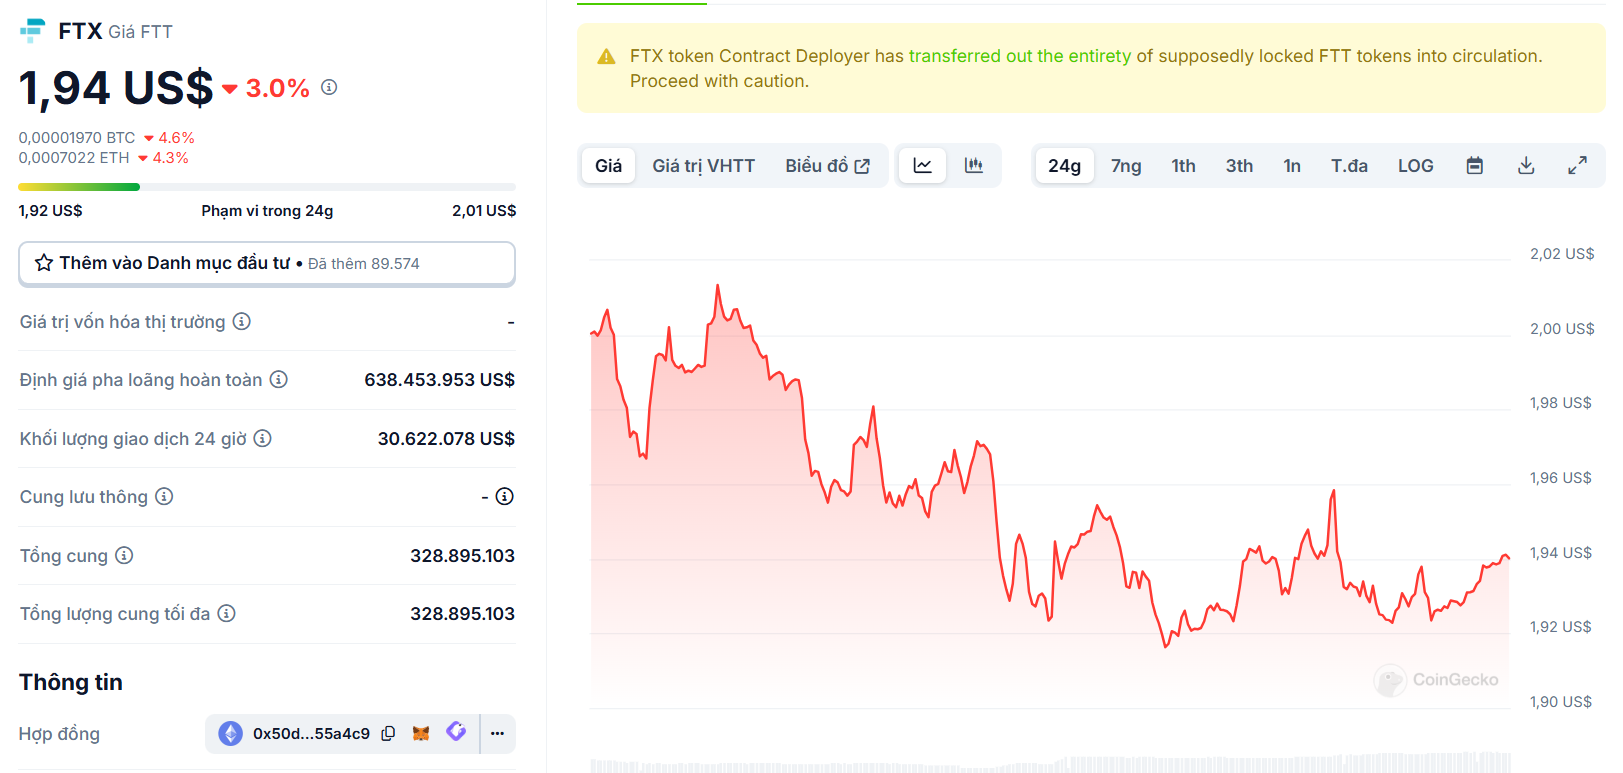Viewport: 1623px width, 773px height.
Task: Expand chart to fullscreen
Action: pos(1577,166)
